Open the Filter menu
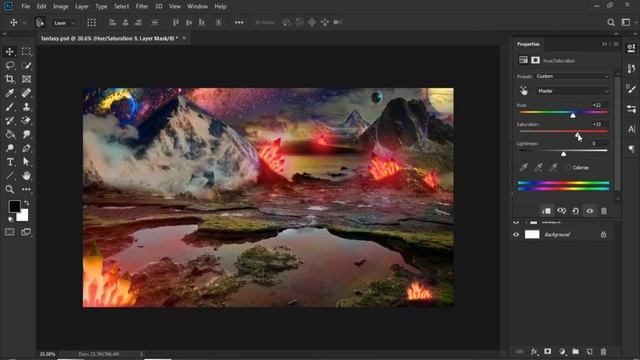 point(142,7)
